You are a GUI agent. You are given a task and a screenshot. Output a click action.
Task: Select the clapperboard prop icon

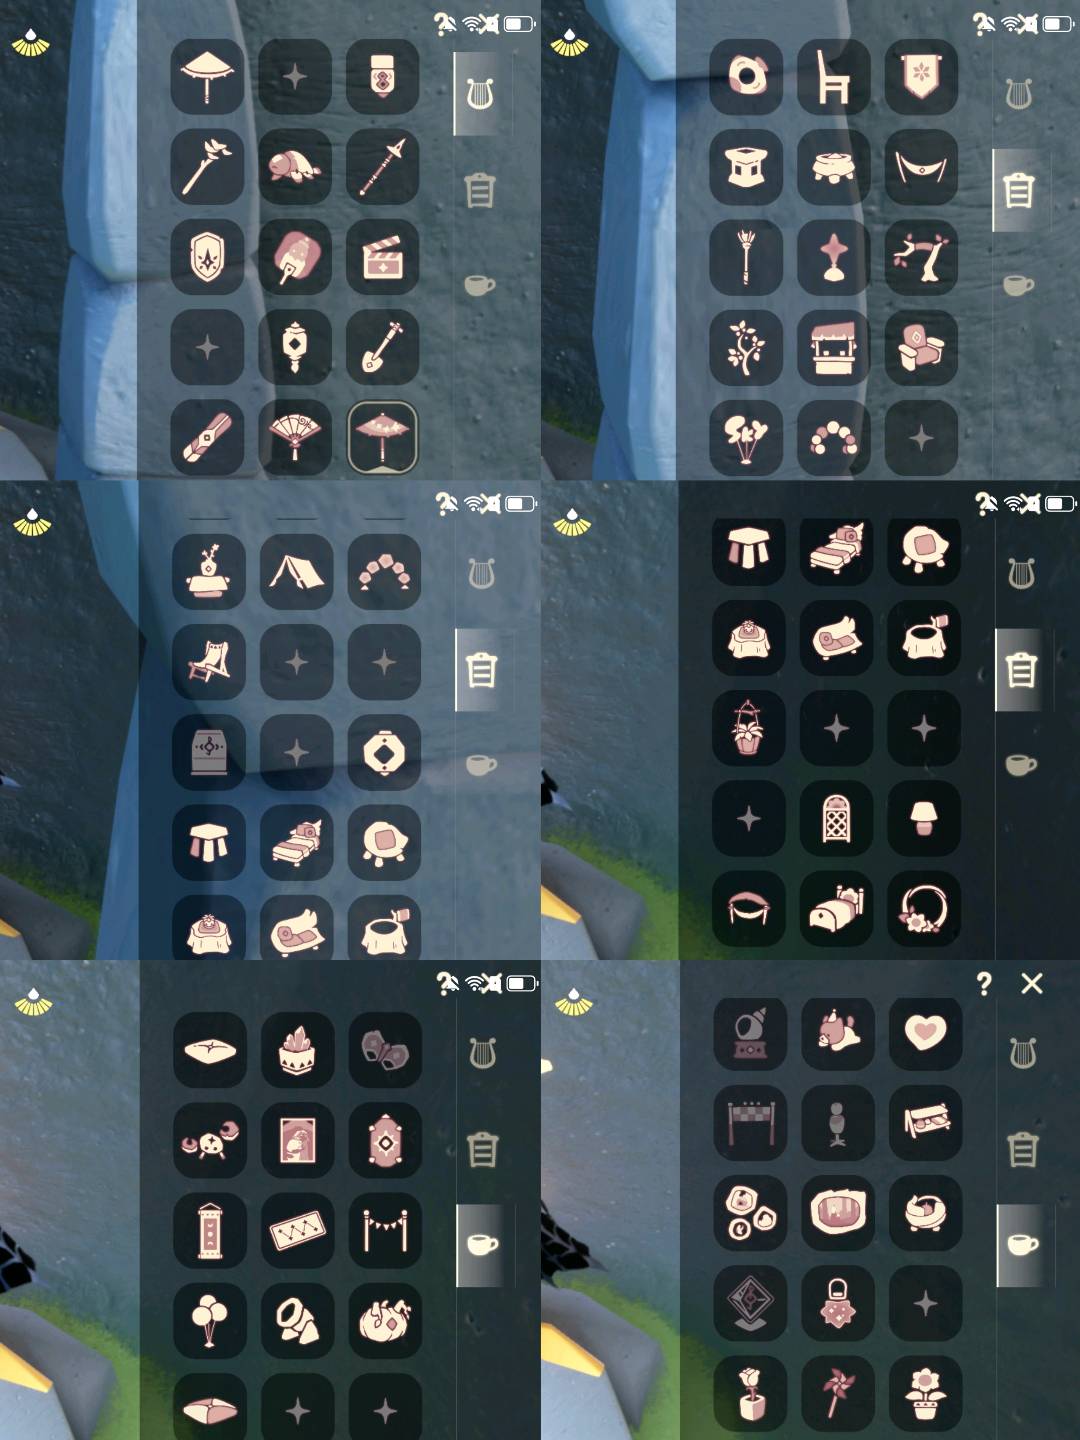click(x=382, y=257)
